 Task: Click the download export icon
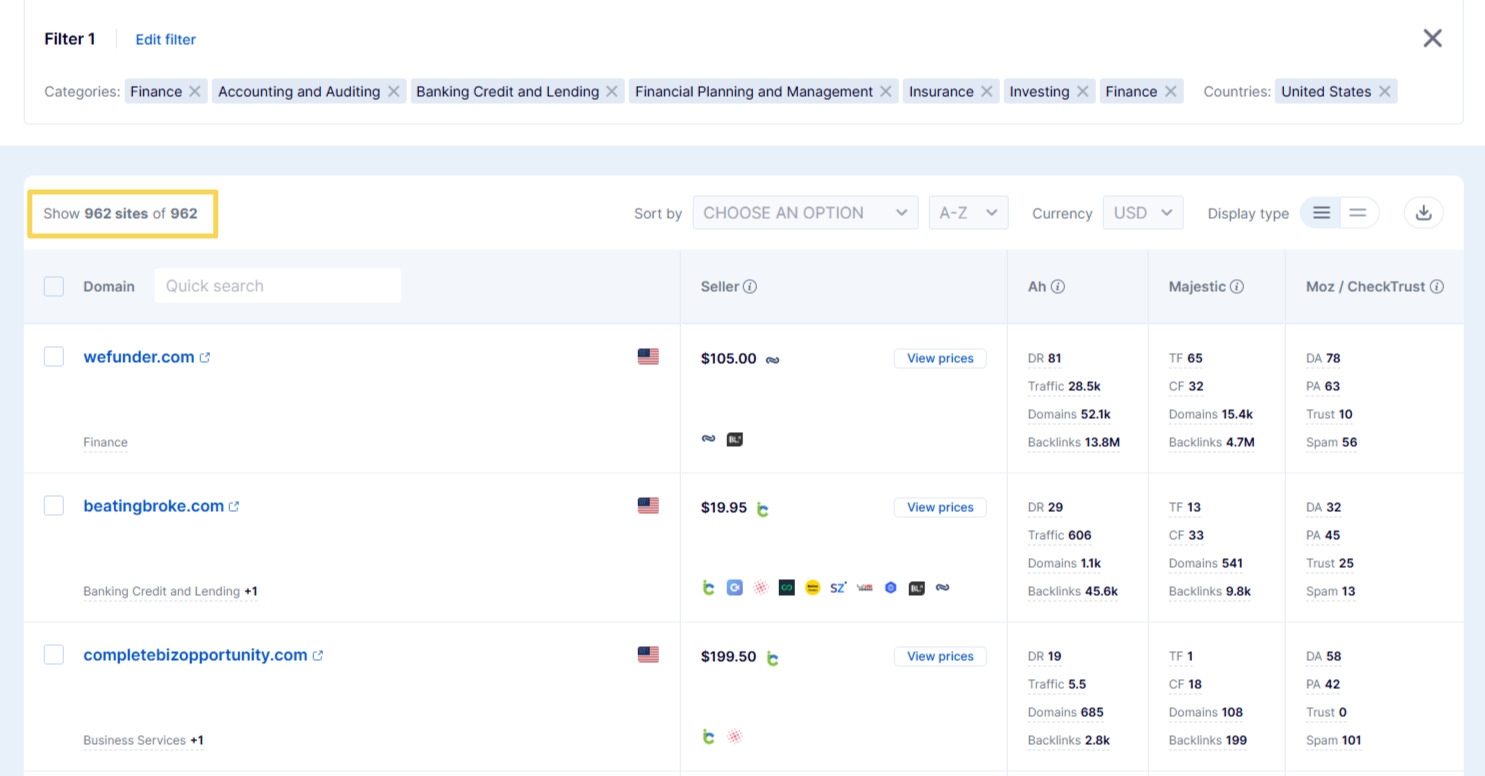pyautogui.click(x=1423, y=213)
